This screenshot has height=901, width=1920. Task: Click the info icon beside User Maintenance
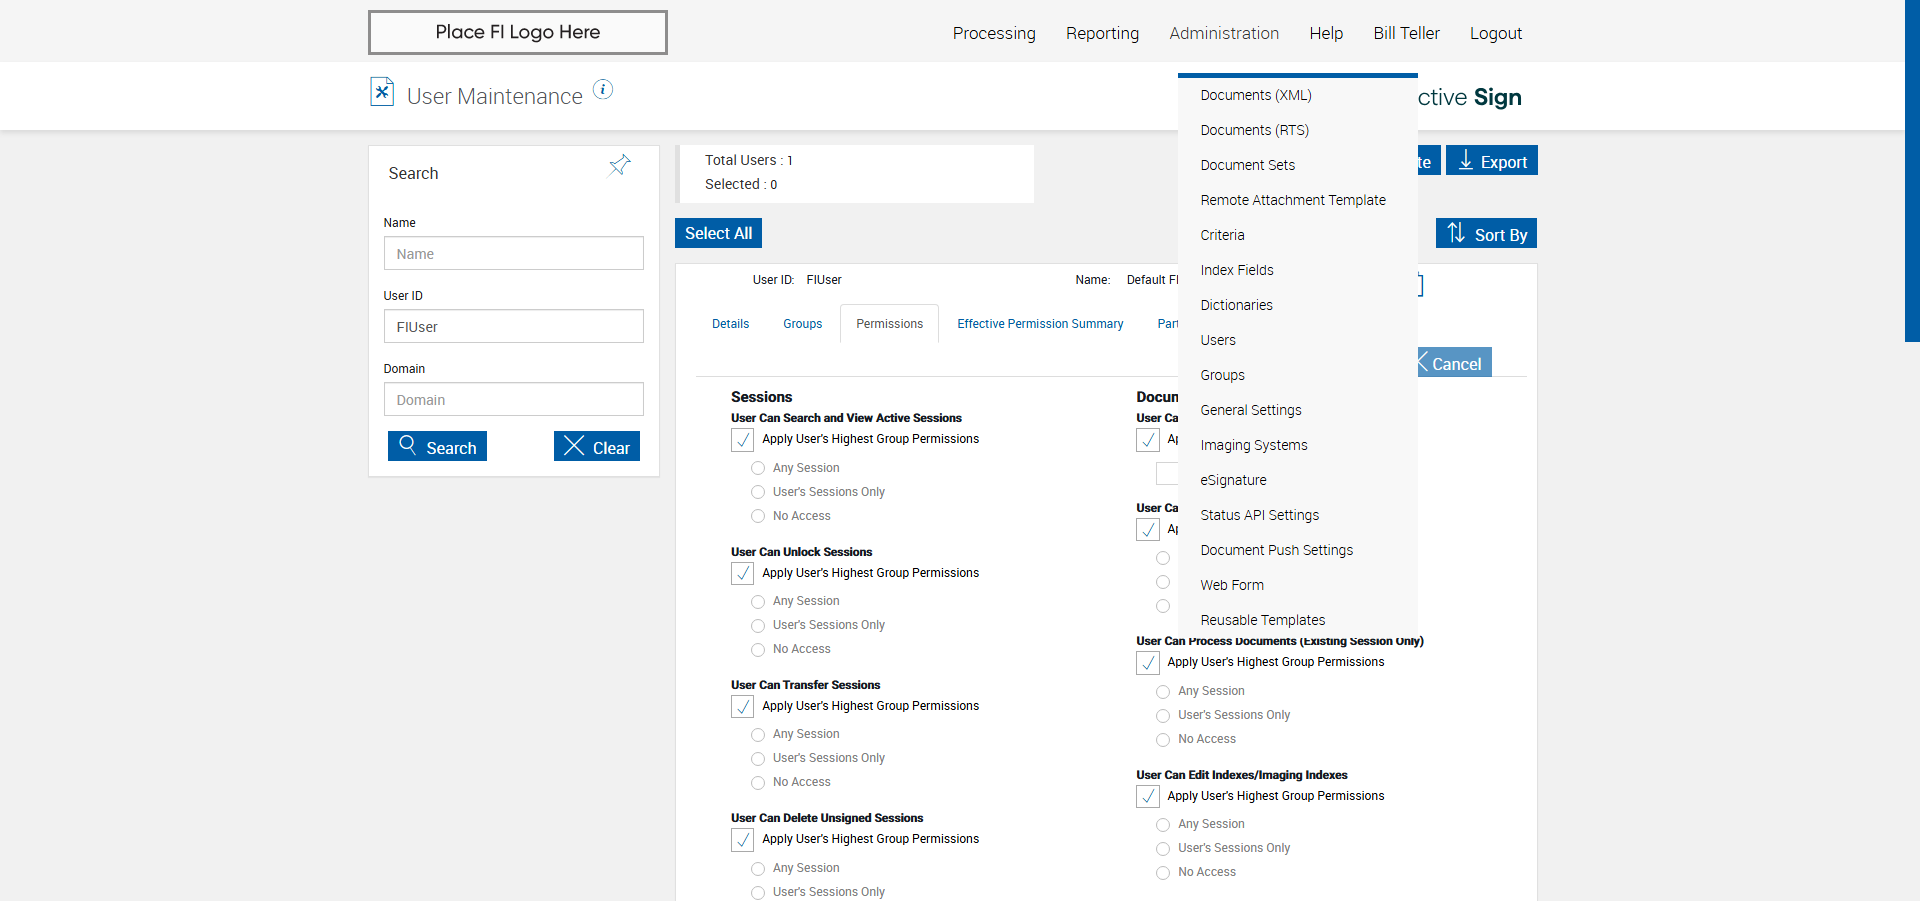pos(603,90)
